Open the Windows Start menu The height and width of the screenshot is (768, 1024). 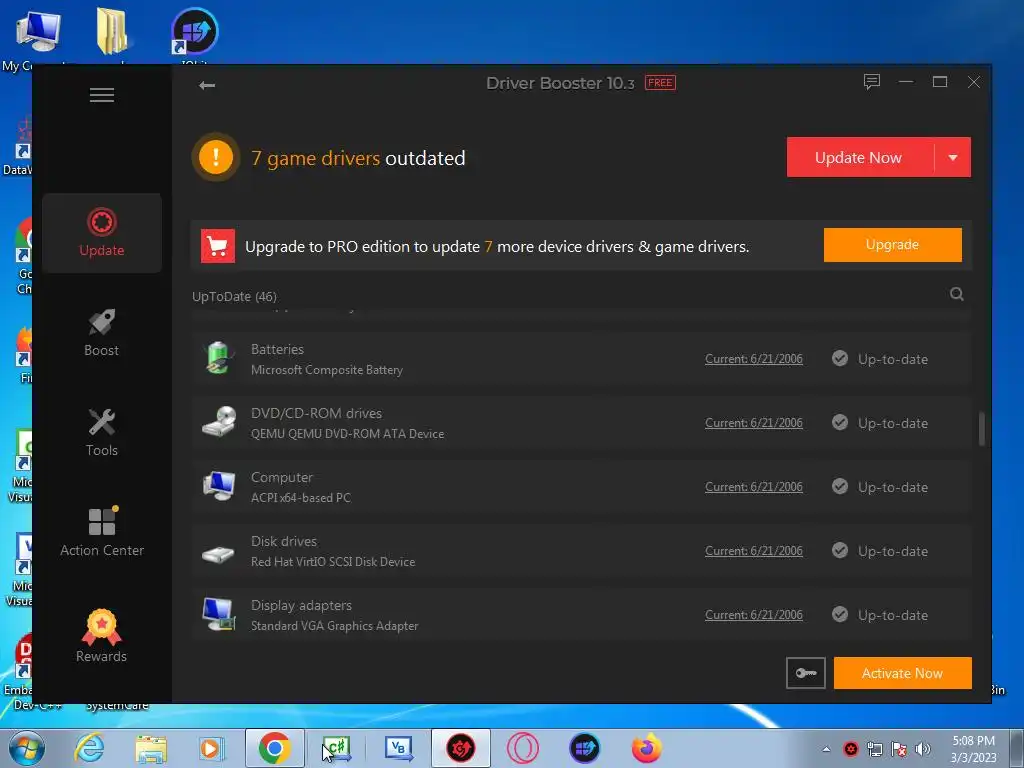26,748
